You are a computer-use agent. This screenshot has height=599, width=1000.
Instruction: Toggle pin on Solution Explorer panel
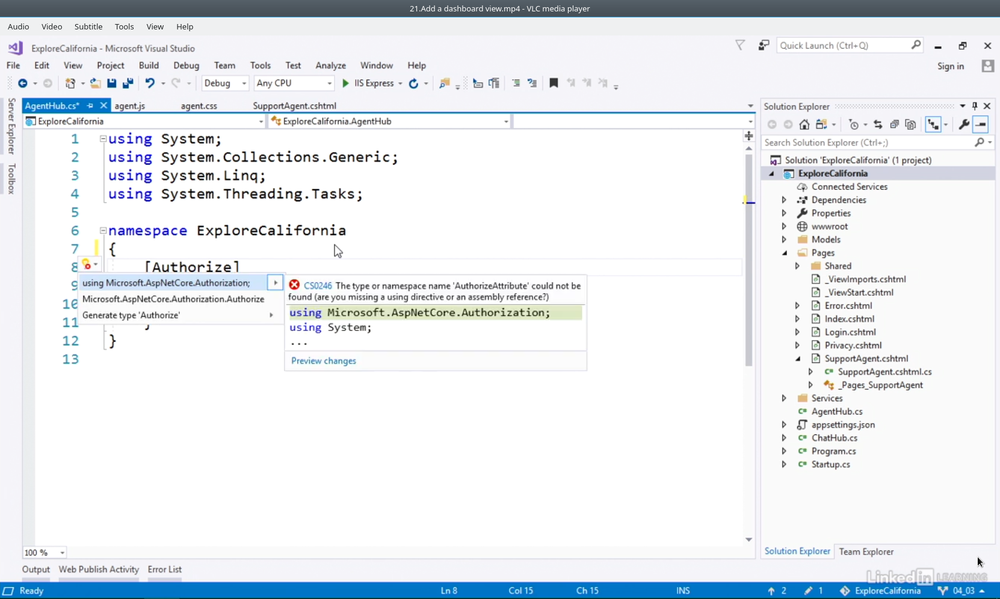(975, 106)
